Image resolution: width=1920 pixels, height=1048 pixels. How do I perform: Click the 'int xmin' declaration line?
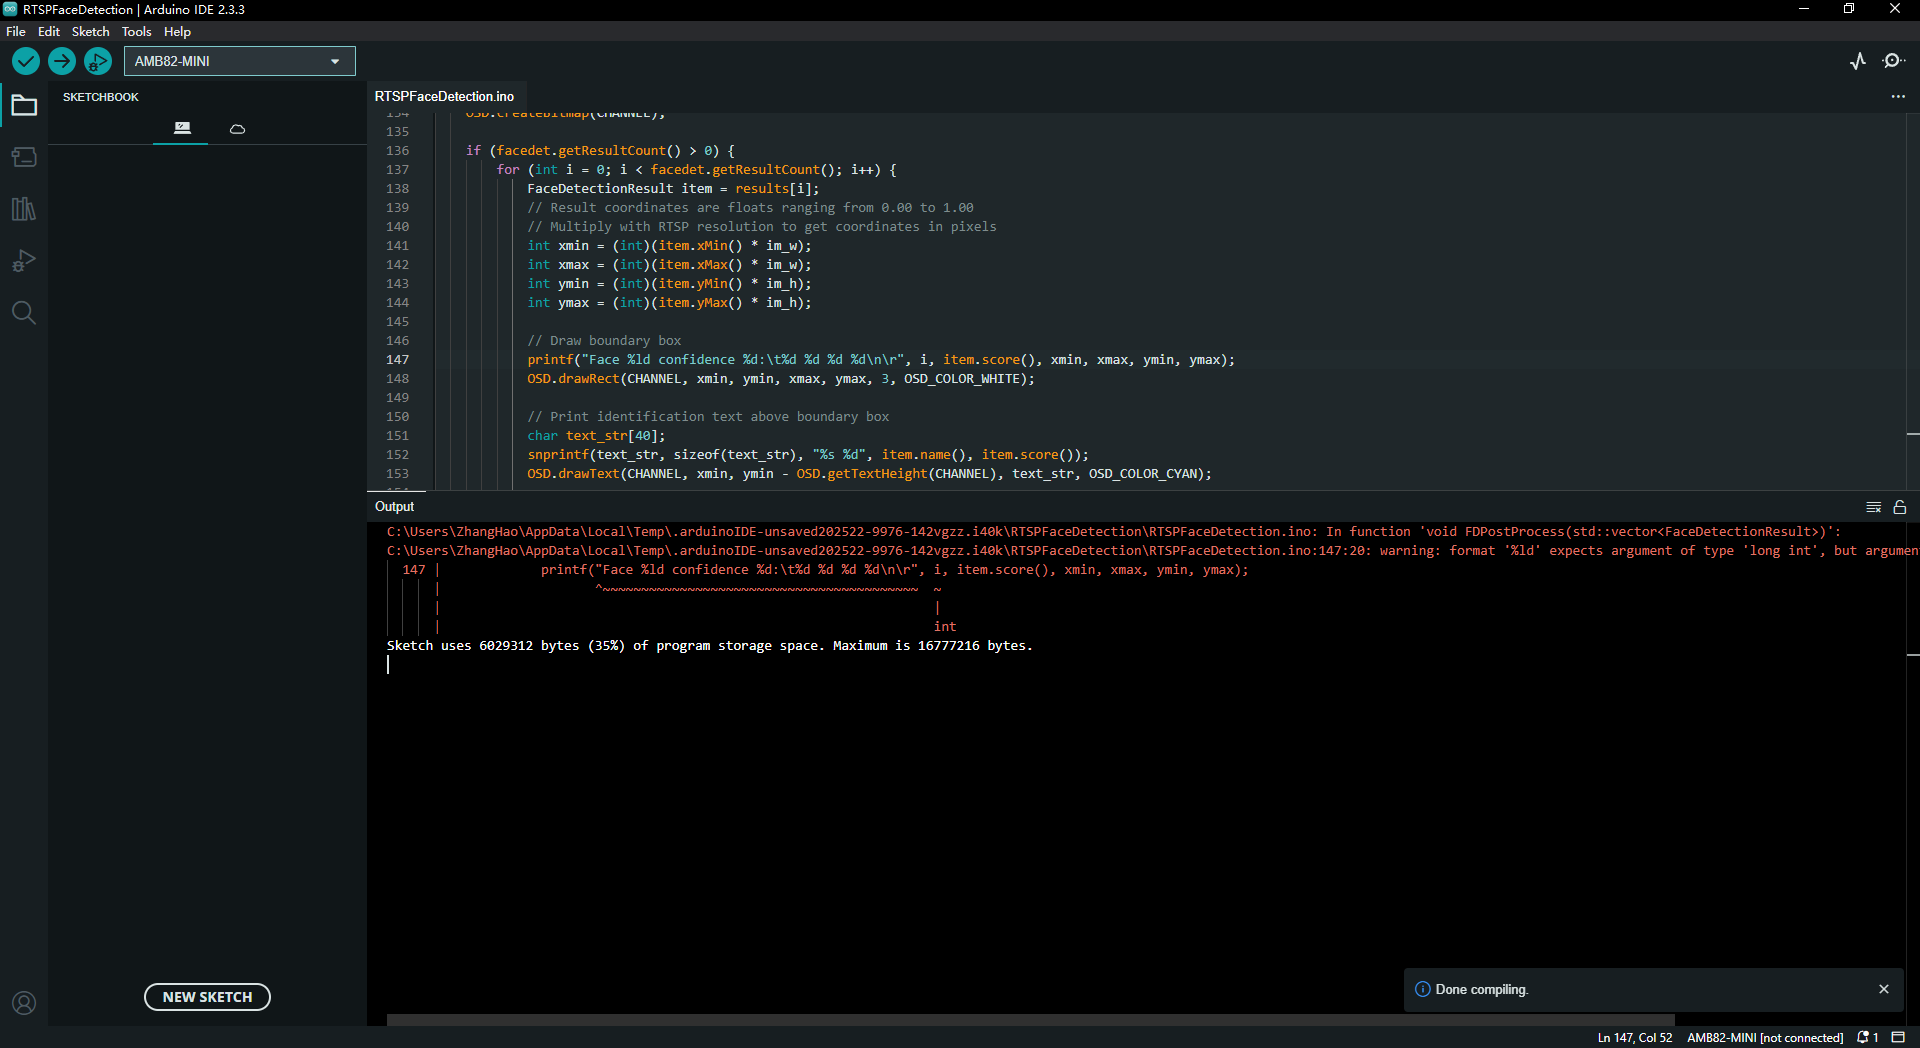(x=669, y=246)
